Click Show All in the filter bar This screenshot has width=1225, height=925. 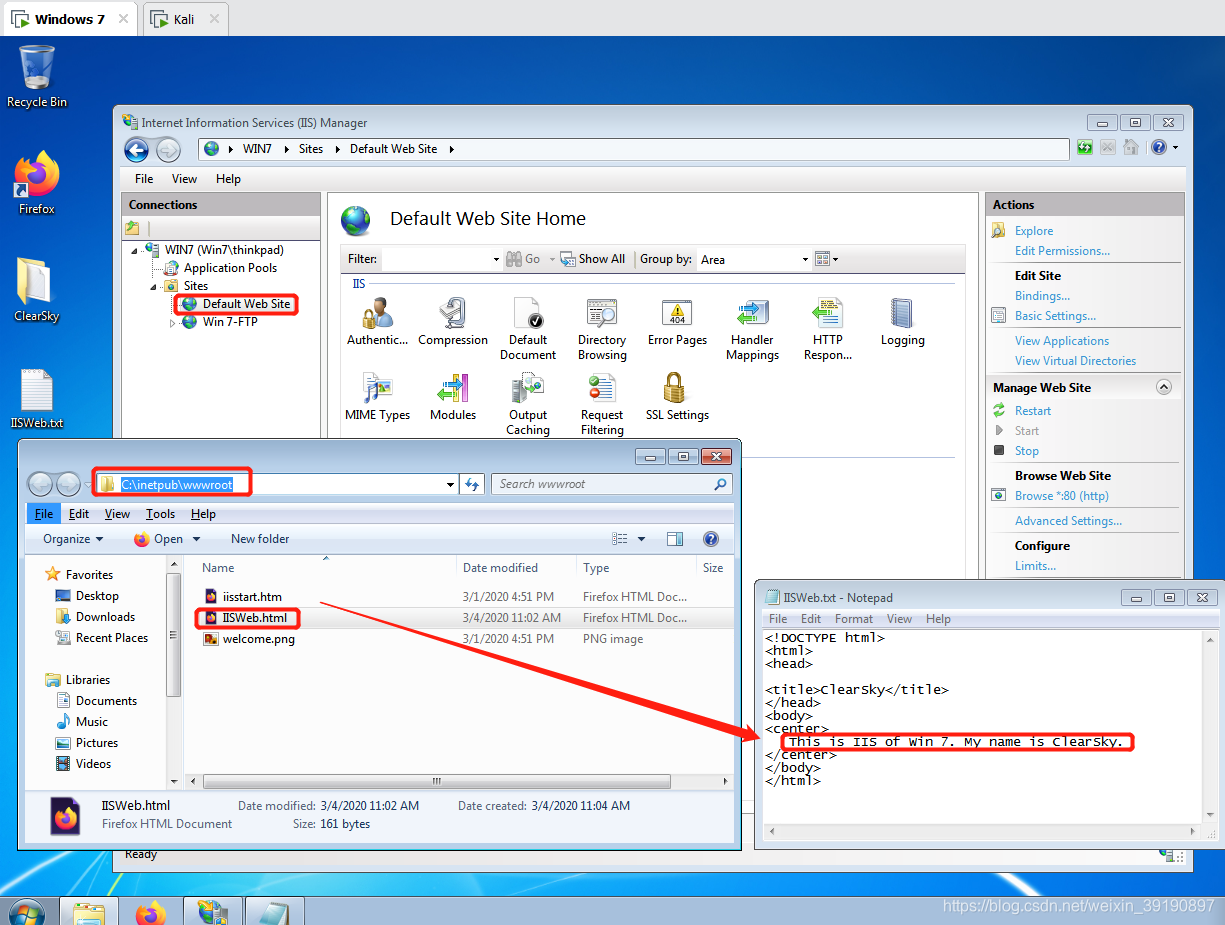click(x=593, y=259)
